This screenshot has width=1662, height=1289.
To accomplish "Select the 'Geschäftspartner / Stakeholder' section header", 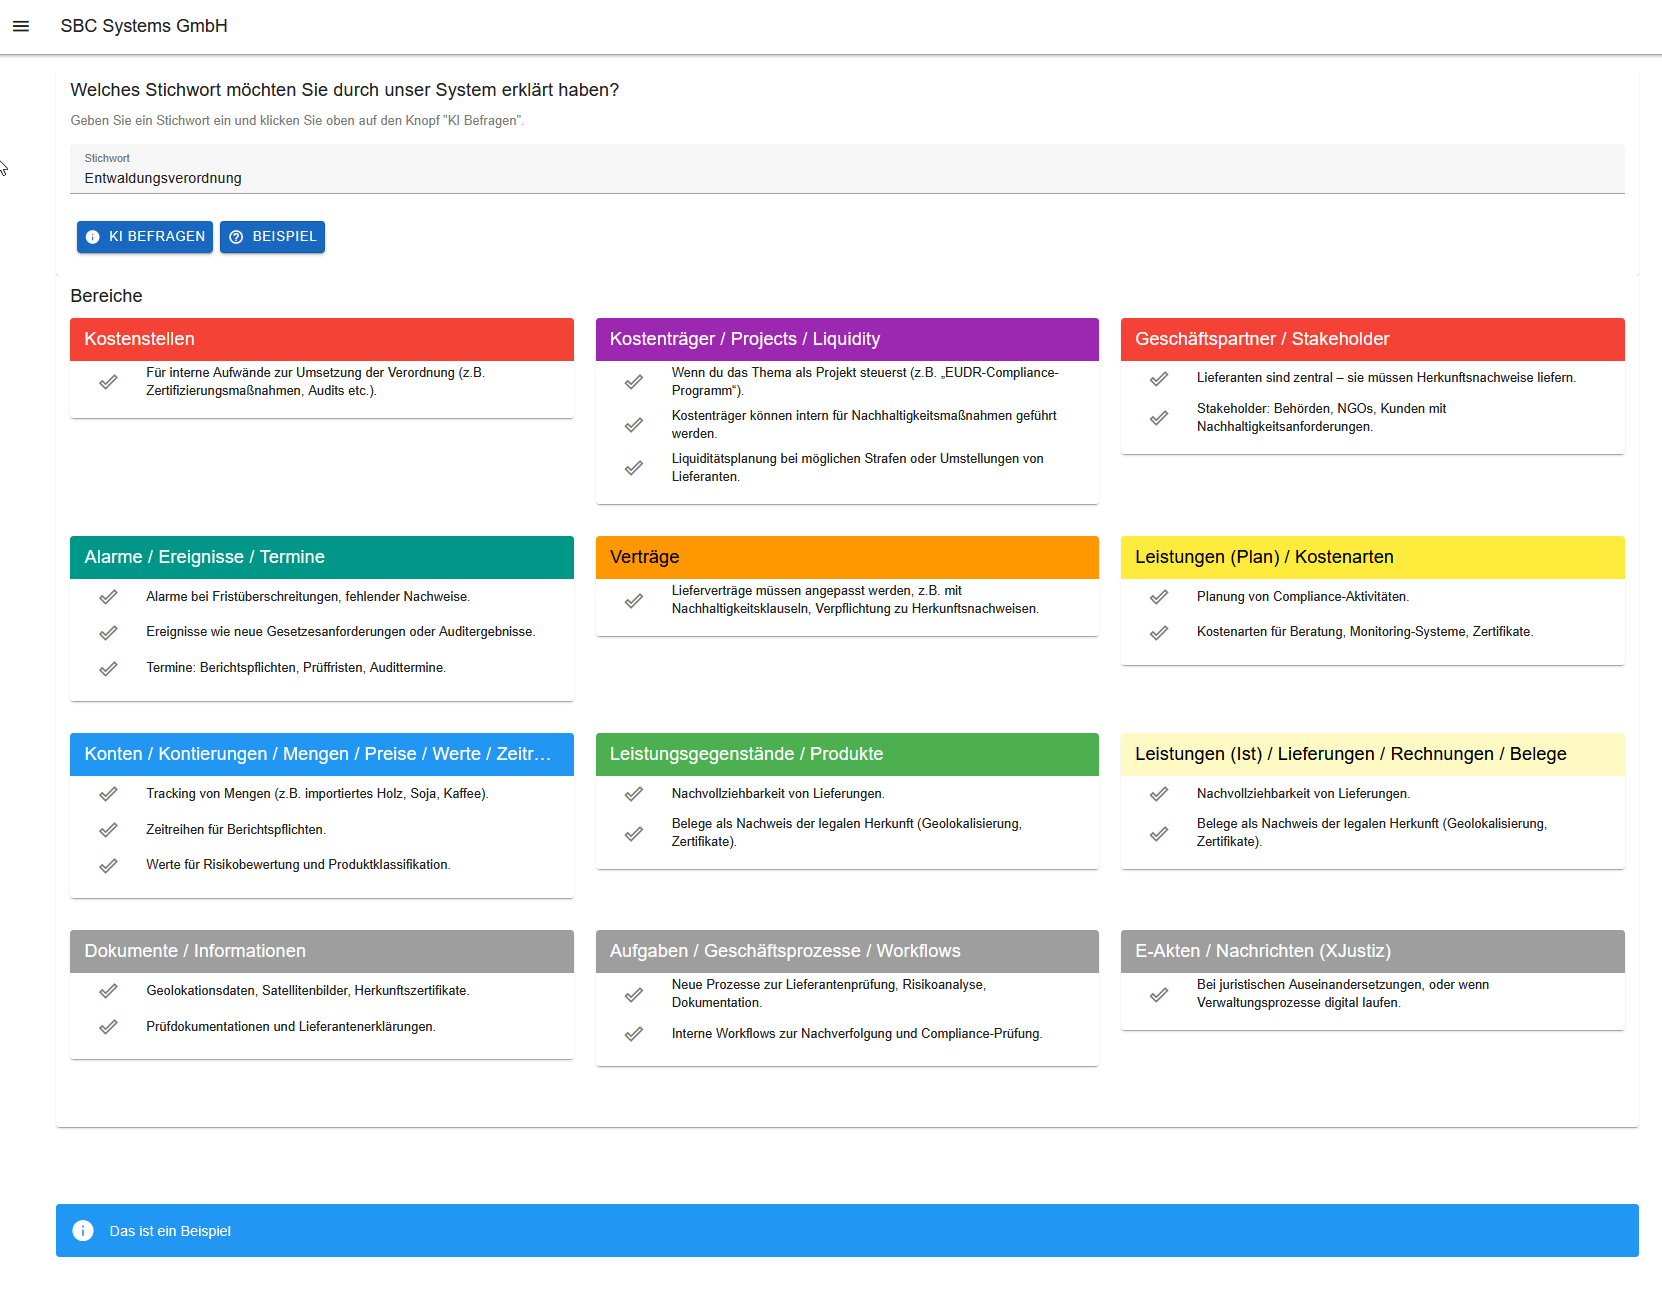I will pos(1373,339).
